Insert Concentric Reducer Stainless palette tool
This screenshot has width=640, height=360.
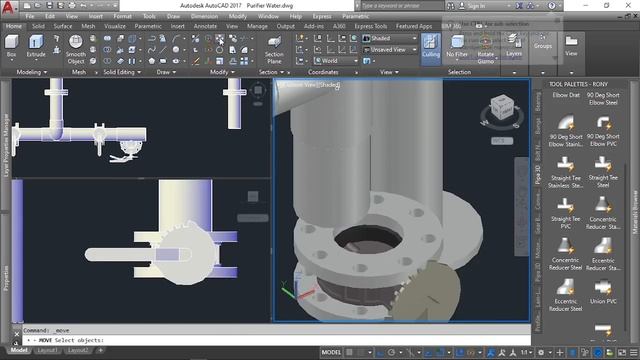(603, 213)
